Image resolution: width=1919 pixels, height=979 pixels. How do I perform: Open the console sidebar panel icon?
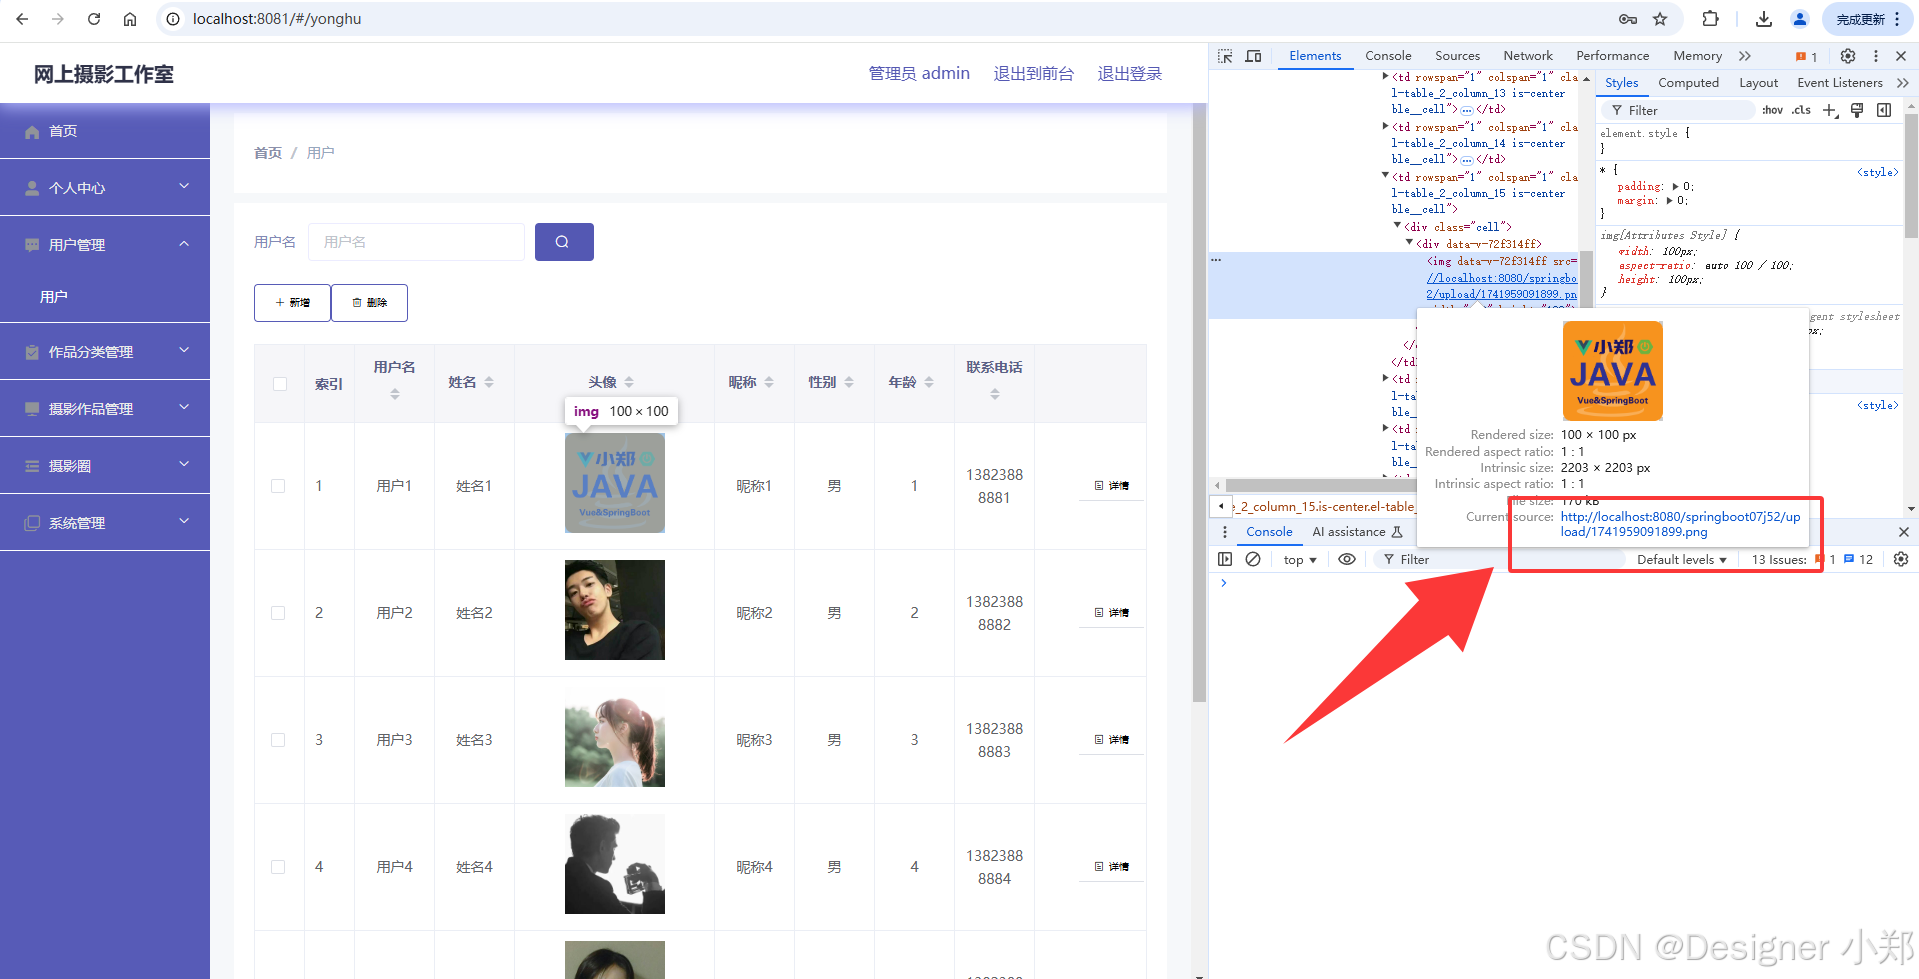click(1225, 559)
